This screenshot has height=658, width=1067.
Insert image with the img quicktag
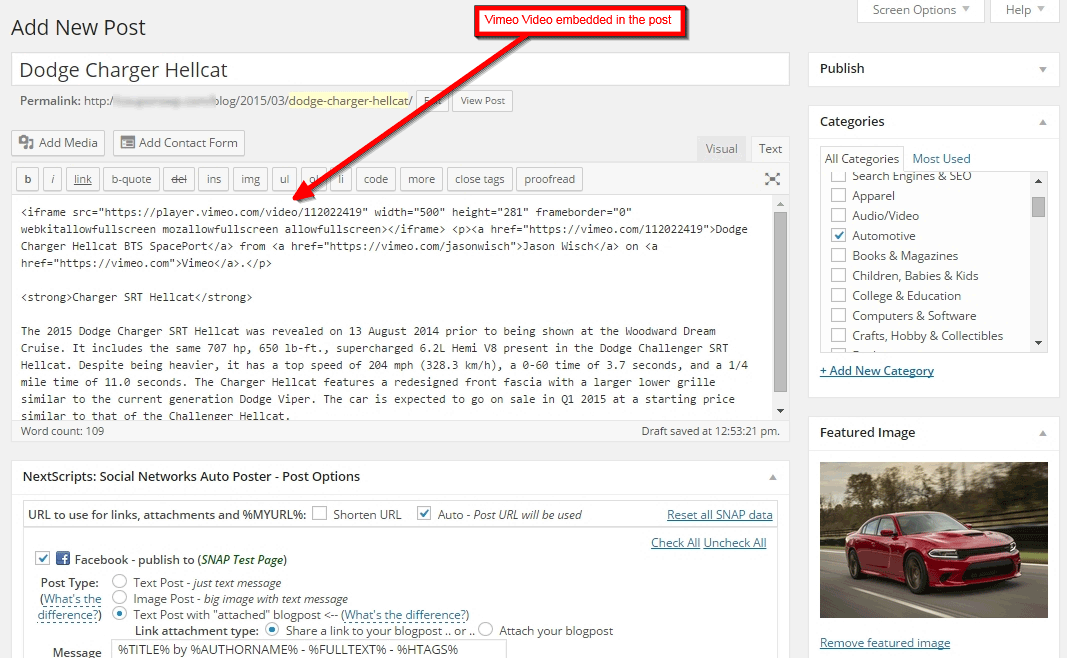click(x=250, y=179)
